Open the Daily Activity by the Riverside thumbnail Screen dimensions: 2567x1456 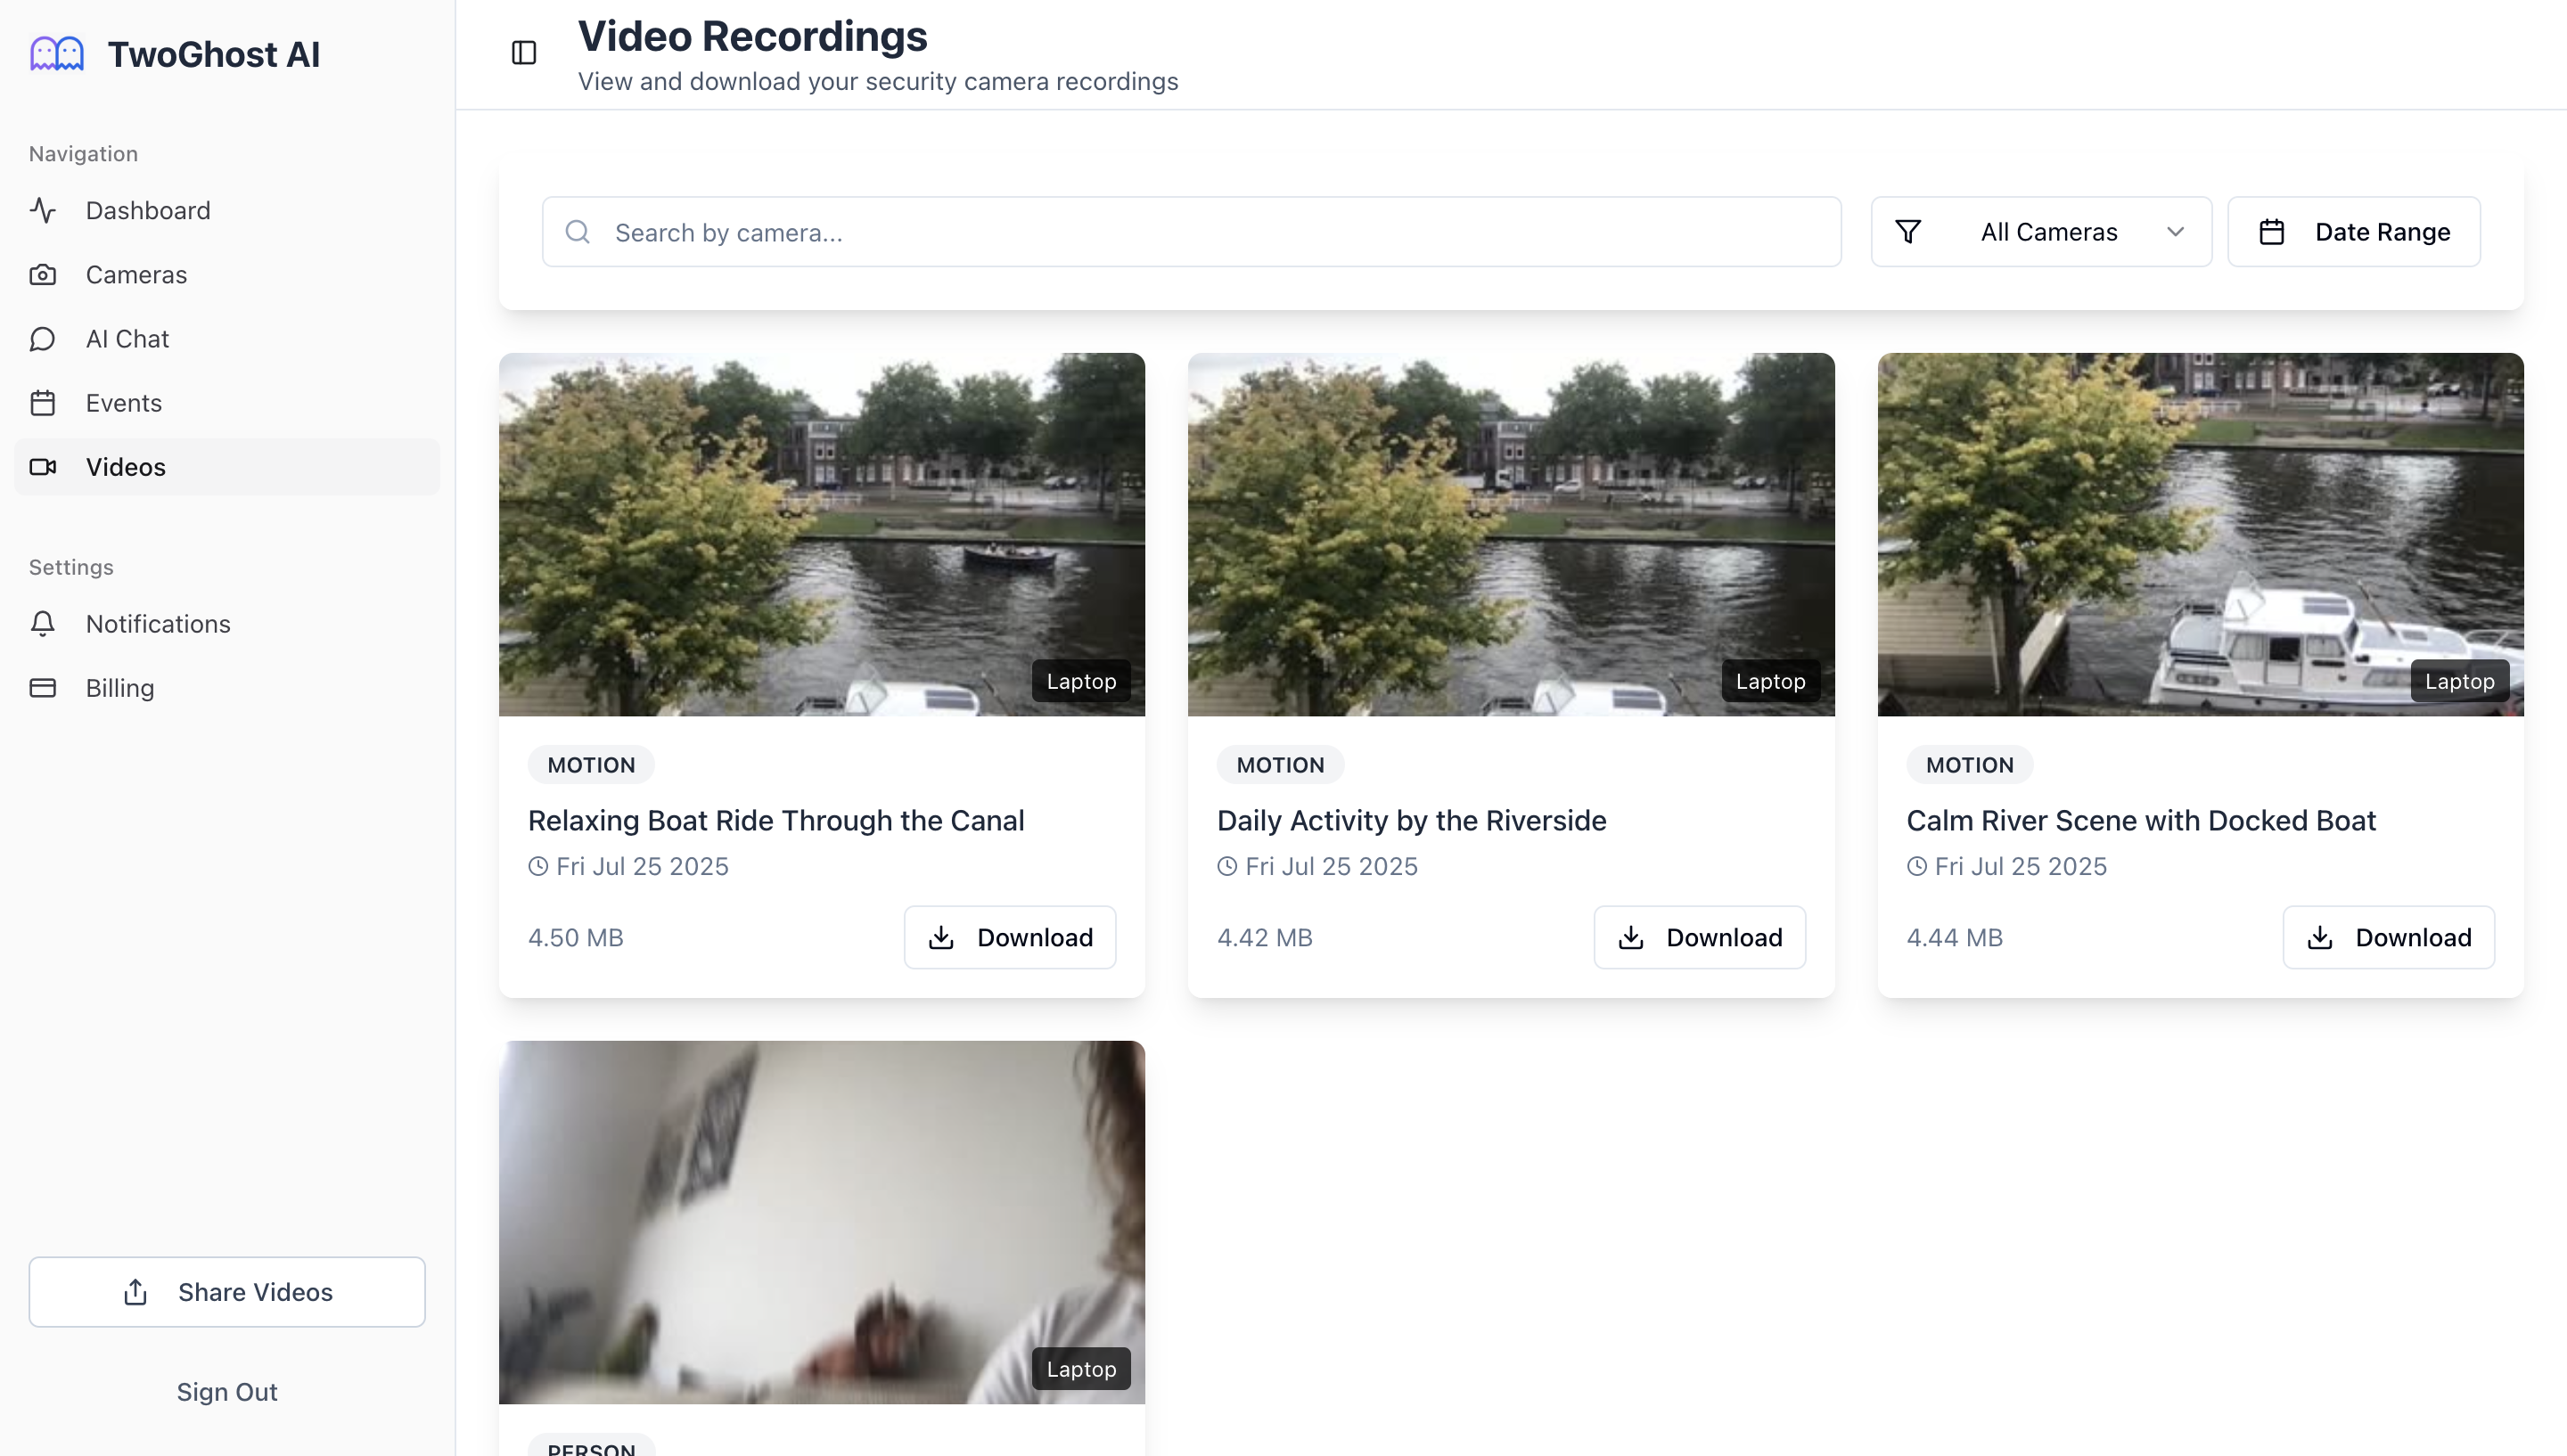pyautogui.click(x=1511, y=534)
